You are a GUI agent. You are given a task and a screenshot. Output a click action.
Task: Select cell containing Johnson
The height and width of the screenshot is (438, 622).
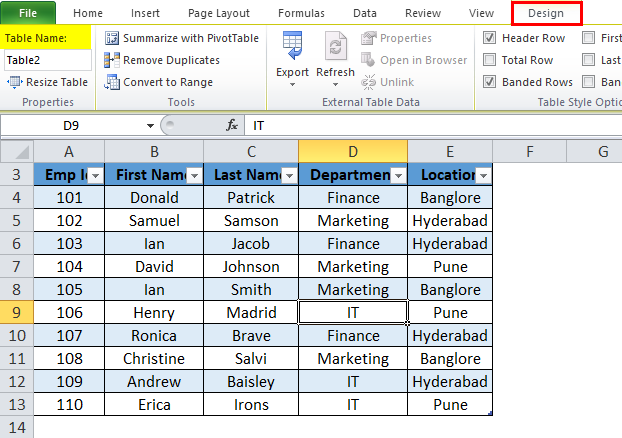(251, 267)
